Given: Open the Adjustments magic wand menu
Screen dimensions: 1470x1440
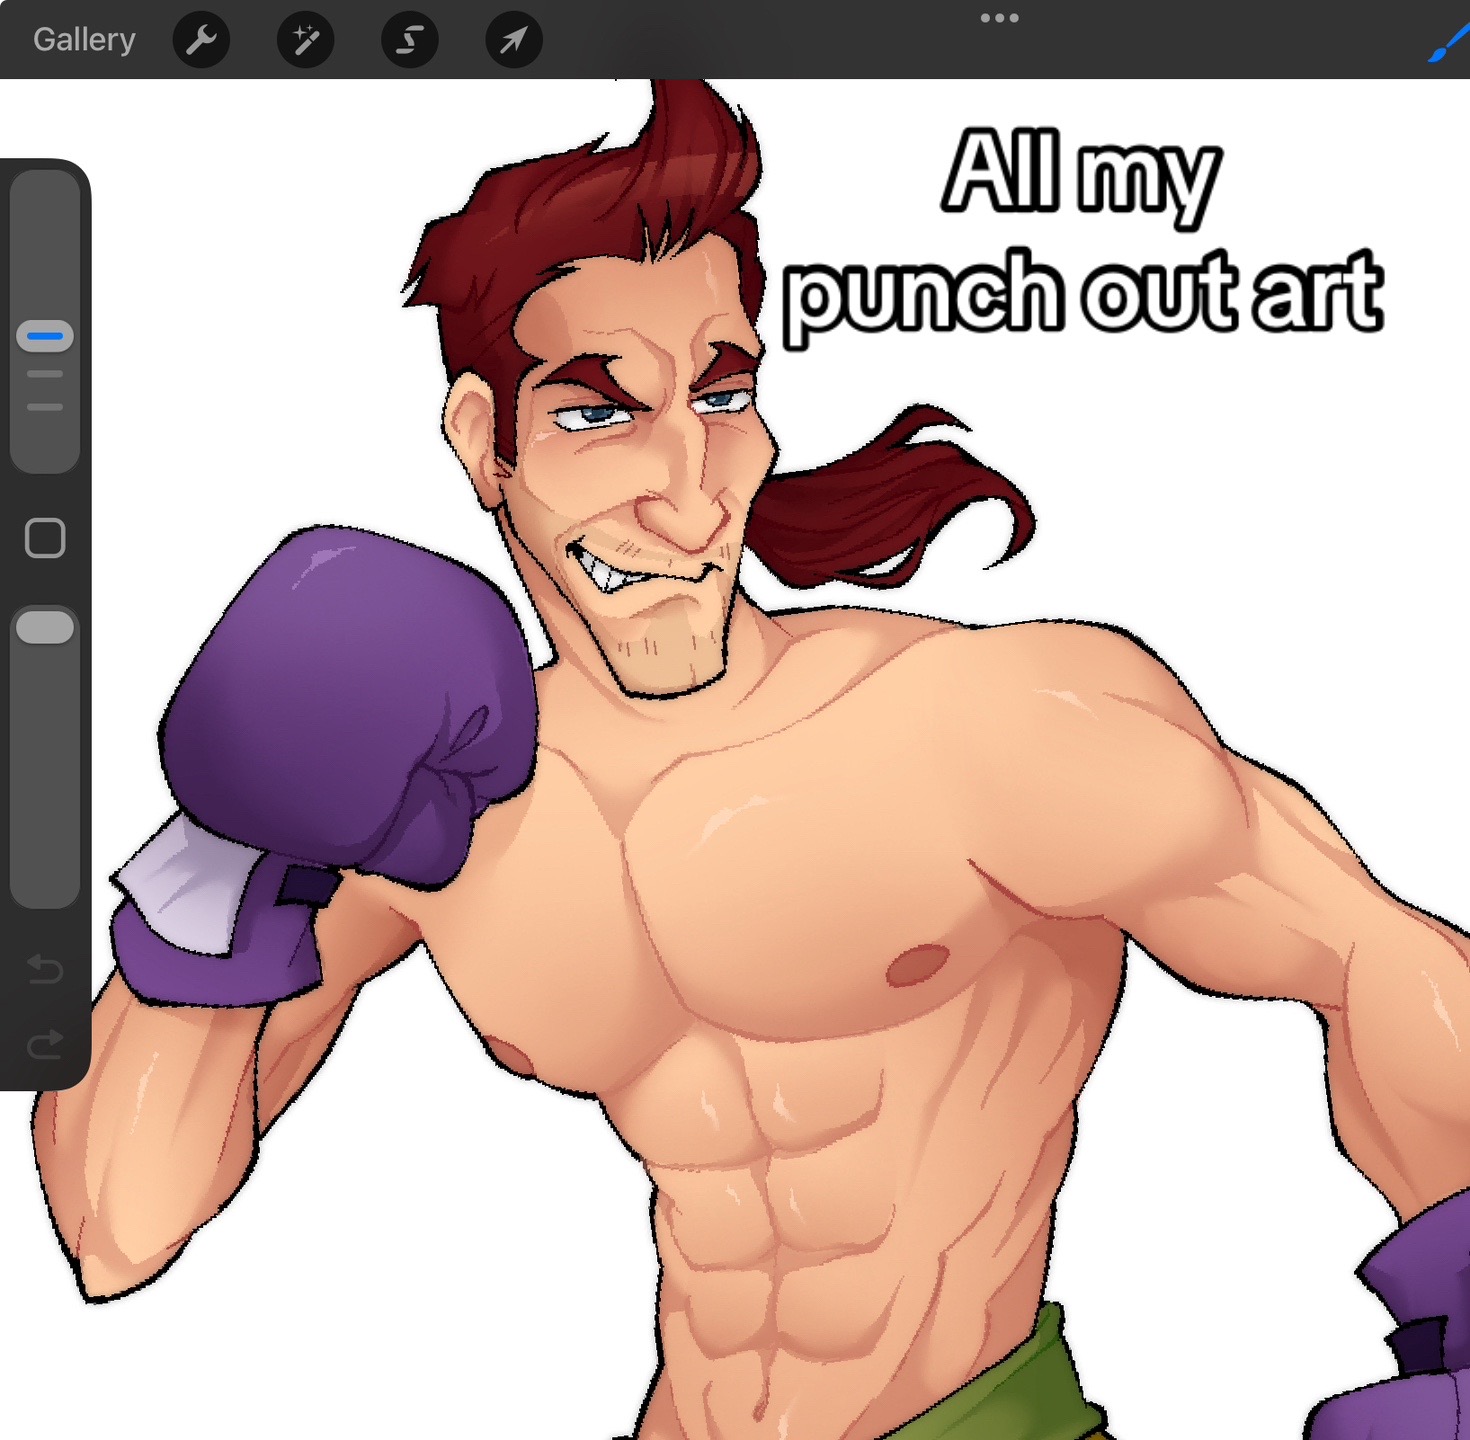Looking at the screenshot, I should pos(306,40).
